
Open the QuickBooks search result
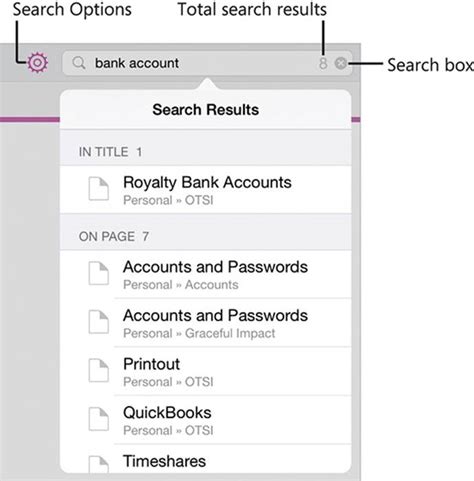click(x=206, y=420)
